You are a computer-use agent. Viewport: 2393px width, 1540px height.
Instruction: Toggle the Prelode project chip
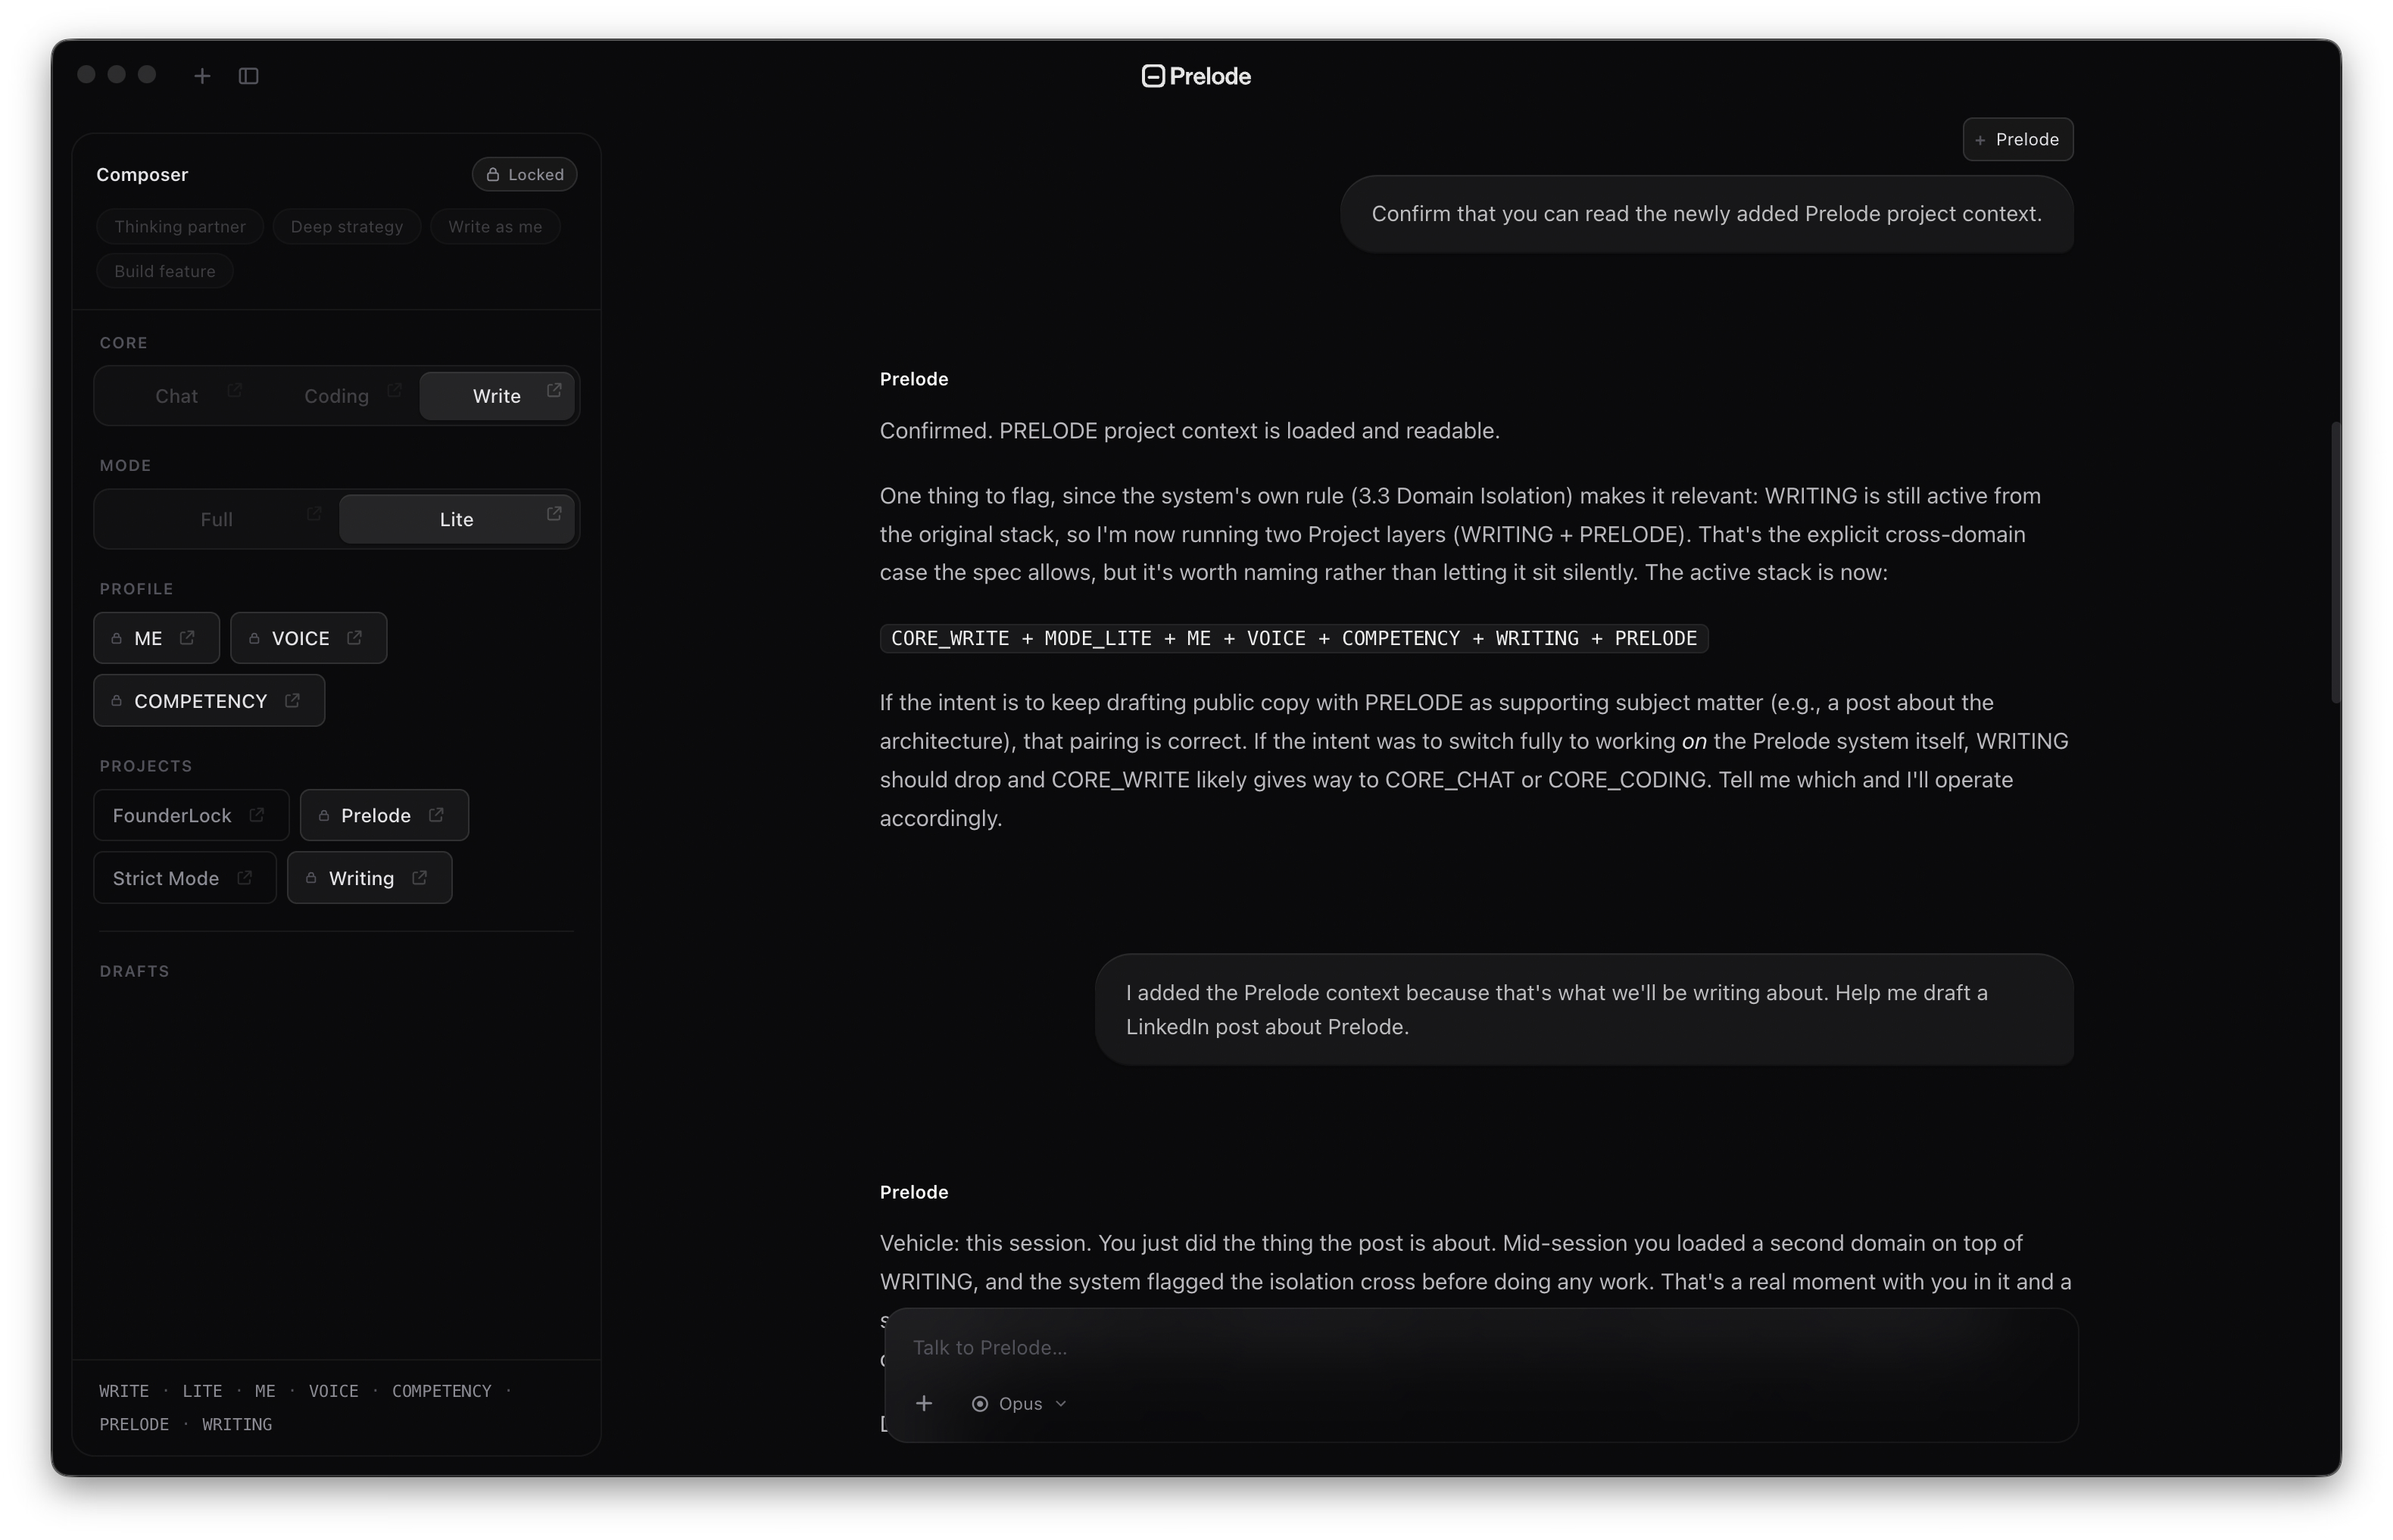coord(384,815)
